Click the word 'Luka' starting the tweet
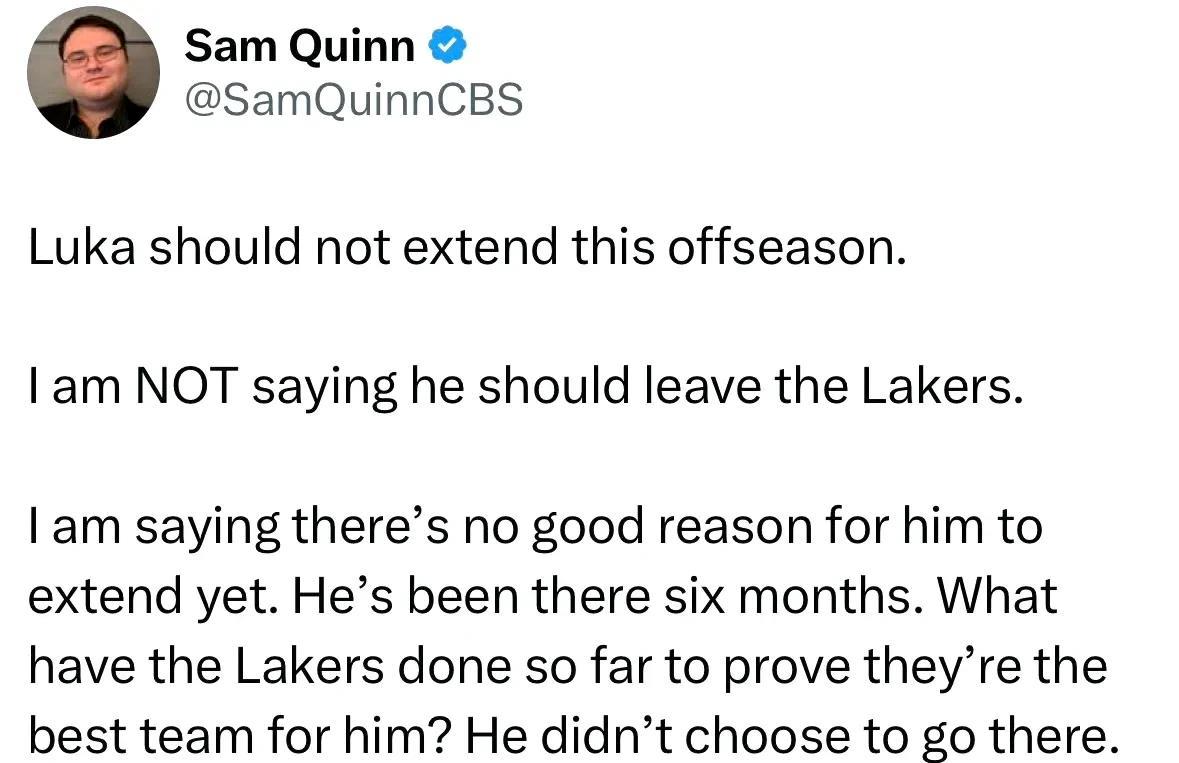 click(x=82, y=247)
